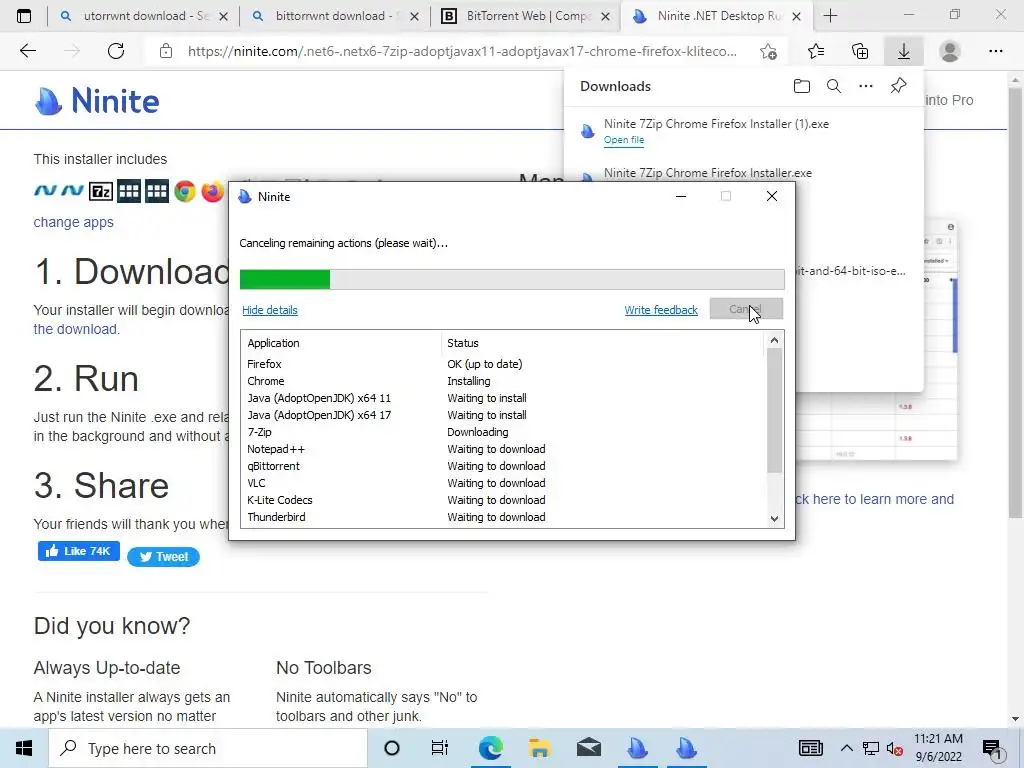This screenshot has width=1024, height=768.
Task: Click Write feedback link
Action: pyautogui.click(x=661, y=310)
